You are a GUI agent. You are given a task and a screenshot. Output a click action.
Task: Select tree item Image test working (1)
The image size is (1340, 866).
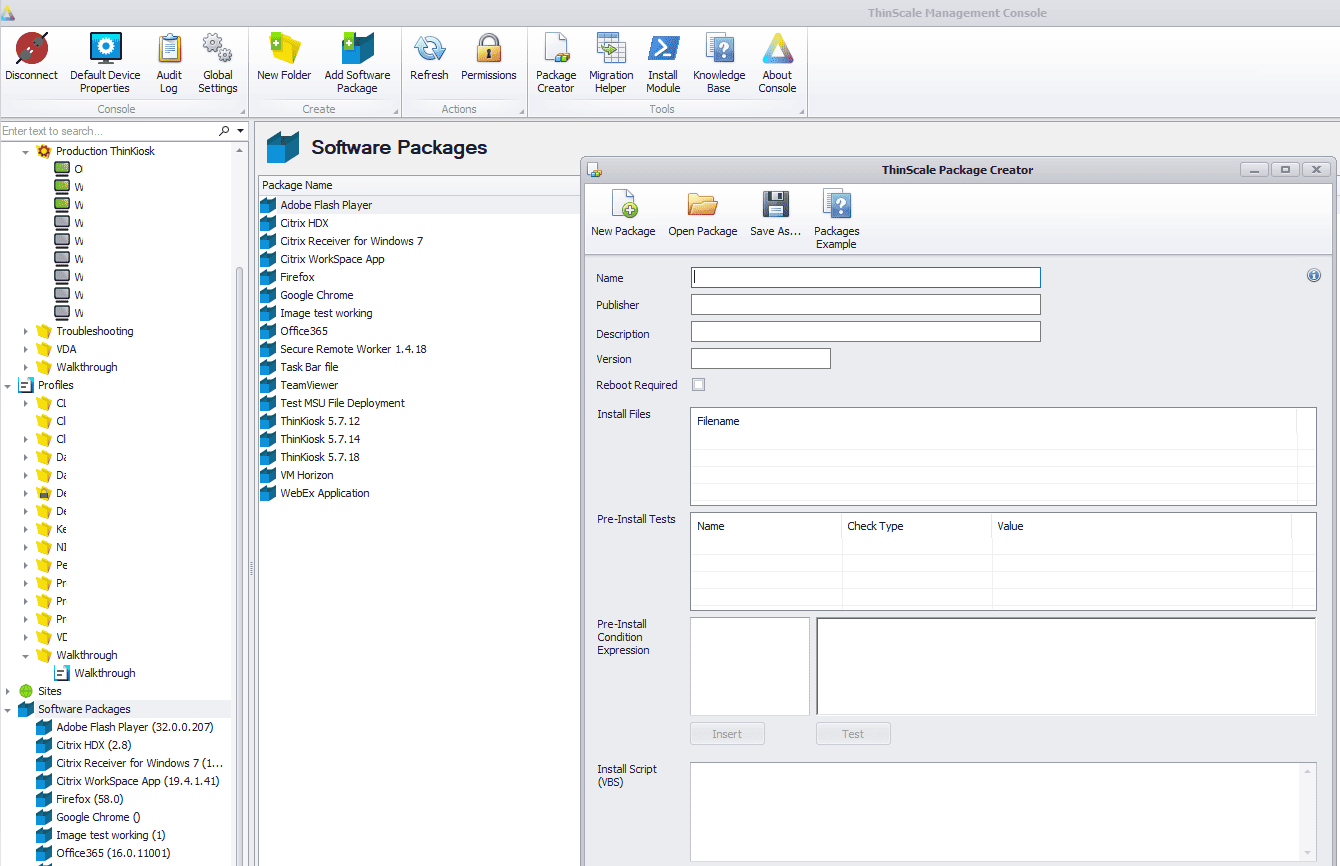tap(111, 835)
